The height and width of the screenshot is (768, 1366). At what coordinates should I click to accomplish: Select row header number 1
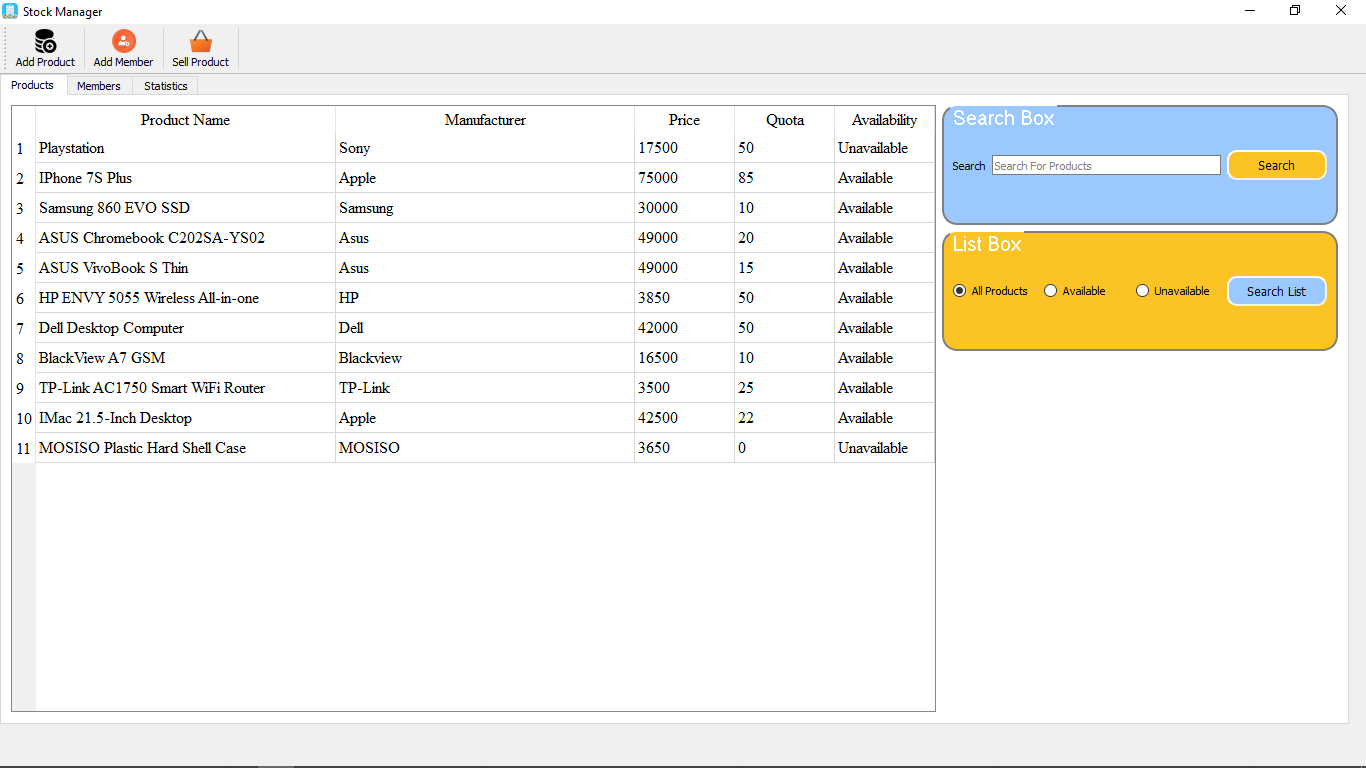pos(23,148)
